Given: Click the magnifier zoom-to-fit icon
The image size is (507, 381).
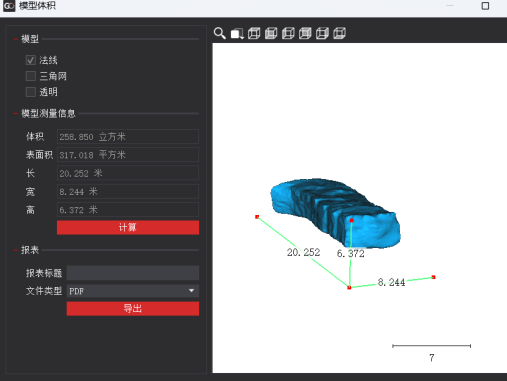Looking at the screenshot, I should [220, 33].
